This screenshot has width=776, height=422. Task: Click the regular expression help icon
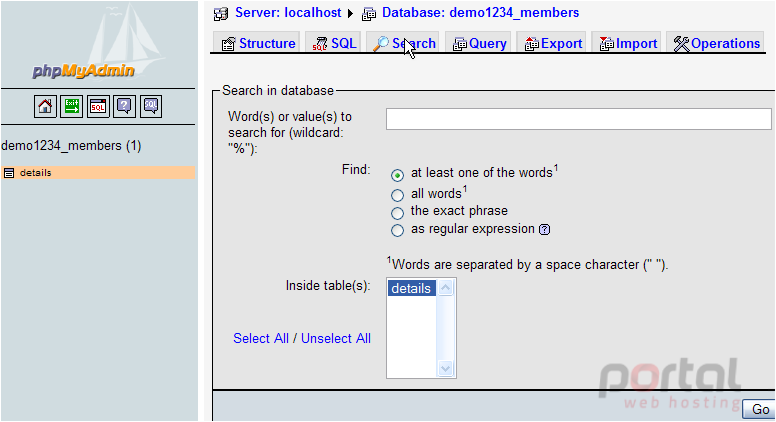pos(544,230)
